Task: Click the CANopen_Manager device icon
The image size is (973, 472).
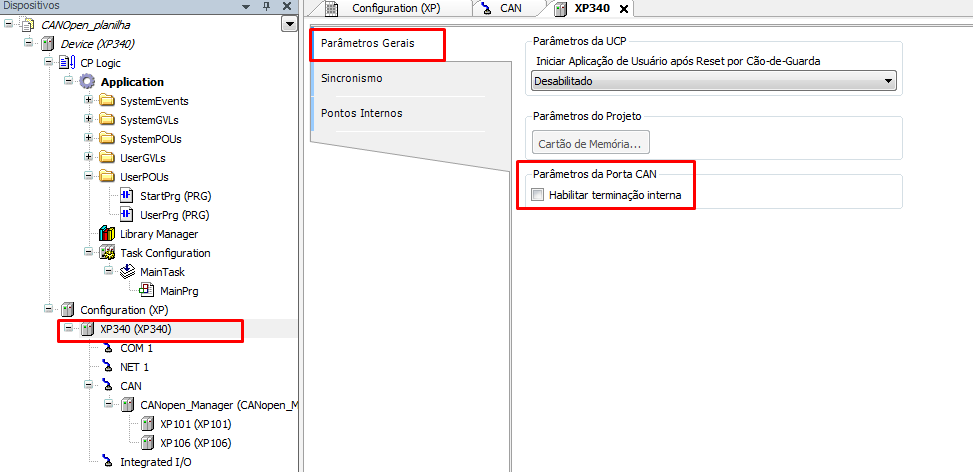Action: [x=127, y=405]
